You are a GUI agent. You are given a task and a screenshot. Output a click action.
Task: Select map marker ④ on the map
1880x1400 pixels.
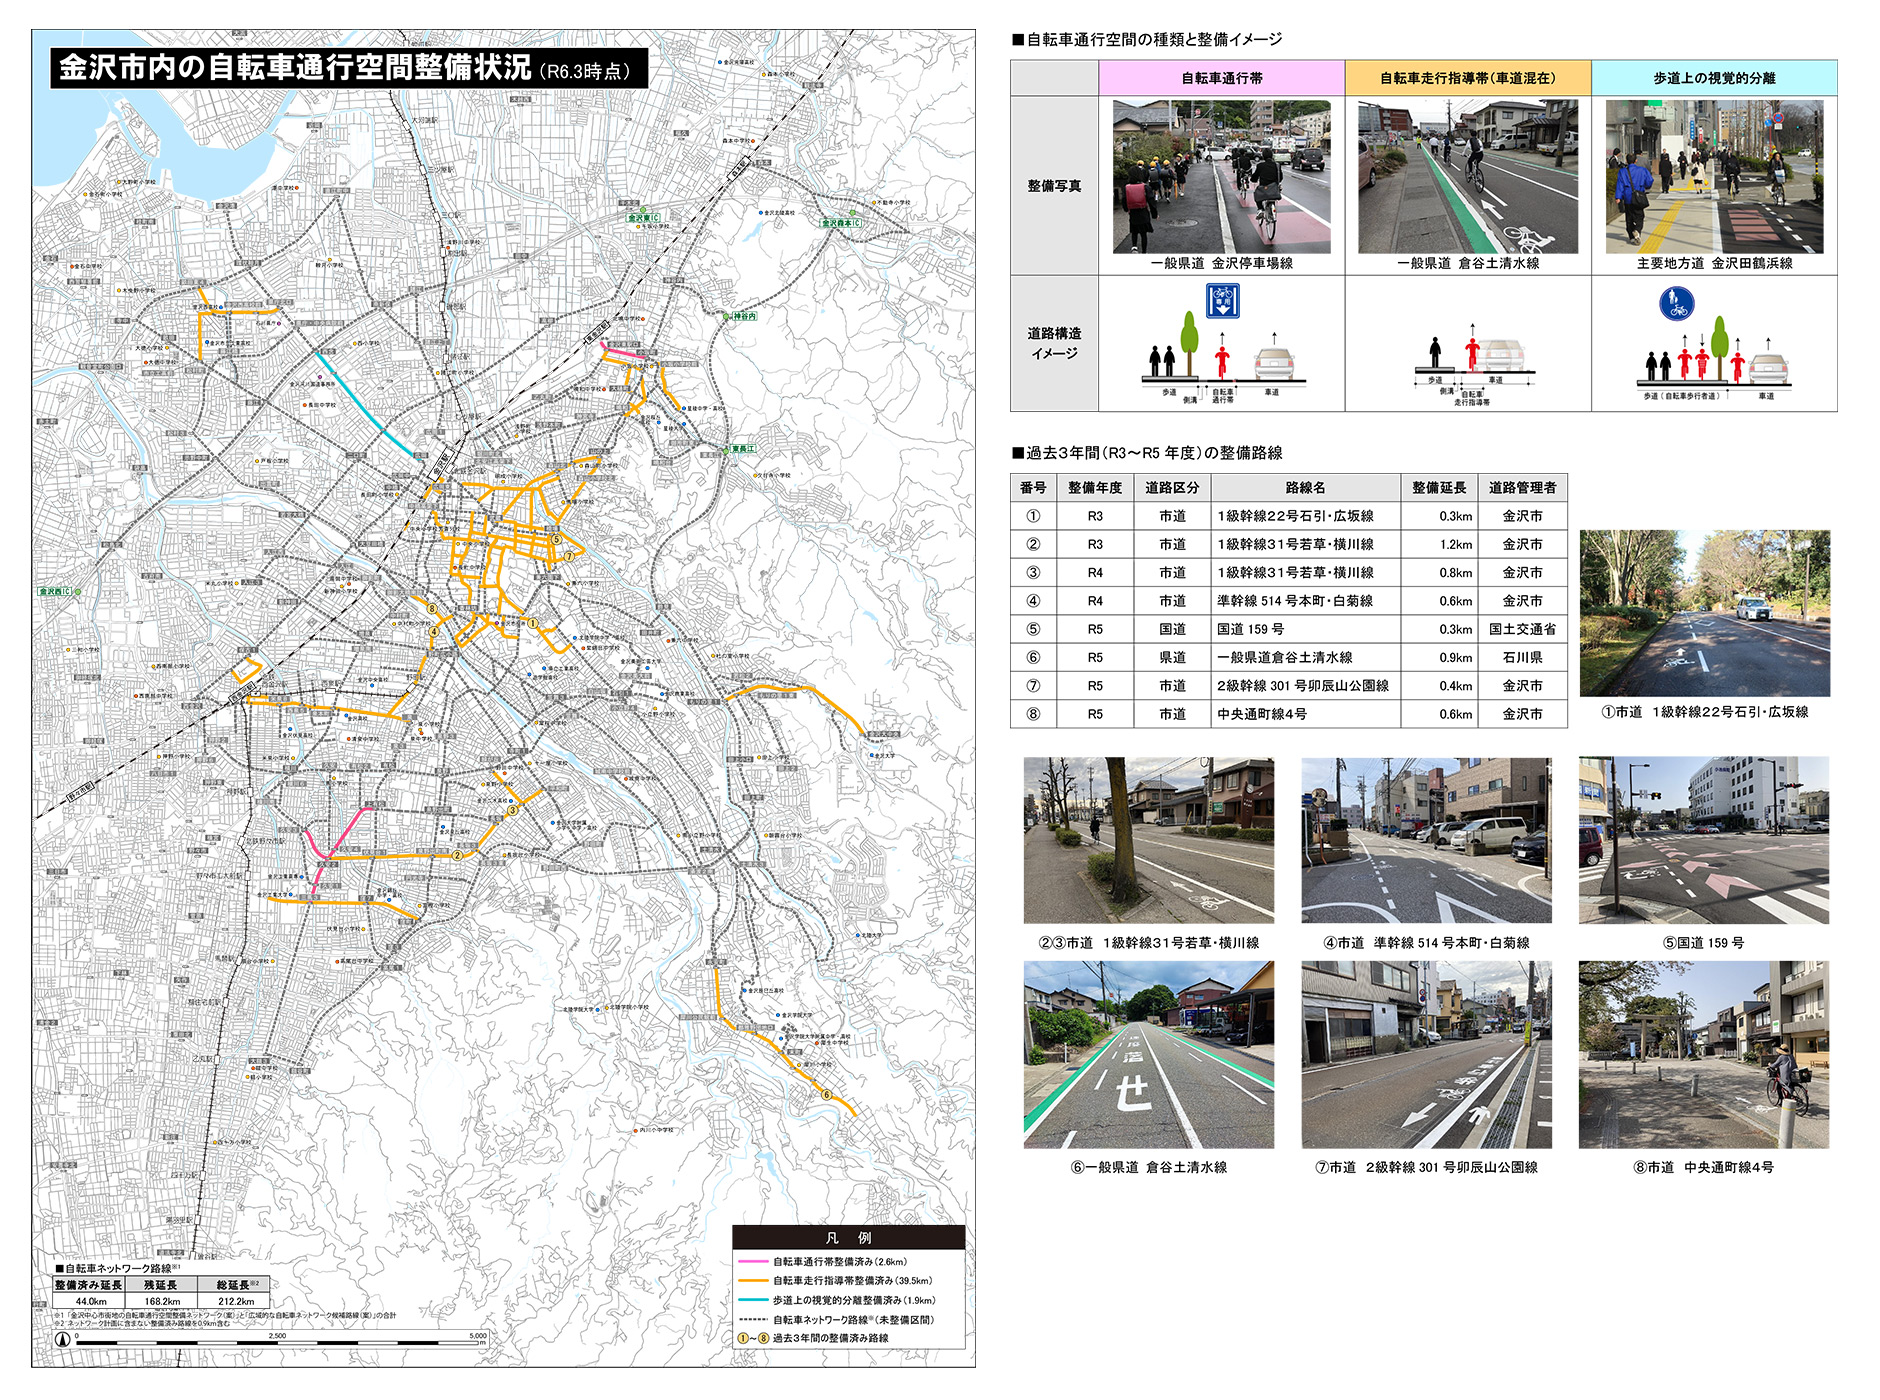point(434,631)
